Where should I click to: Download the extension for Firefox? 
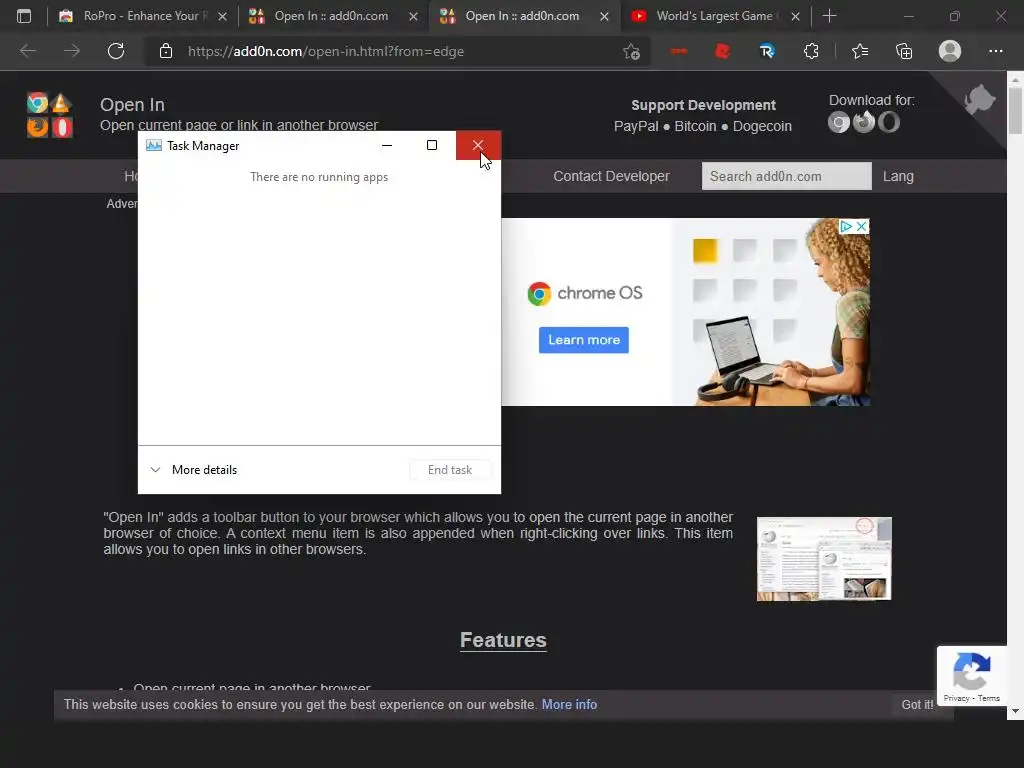click(864, 122)
